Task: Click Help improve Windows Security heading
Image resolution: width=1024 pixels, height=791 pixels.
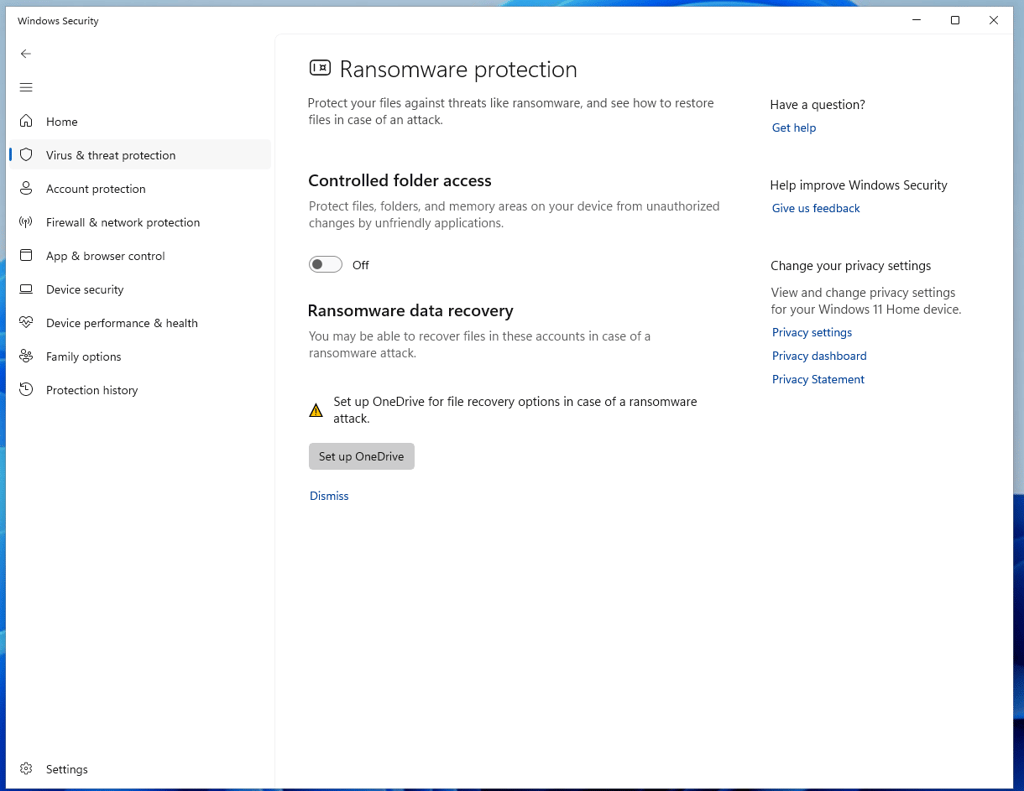Action: [x=858, y=185]
